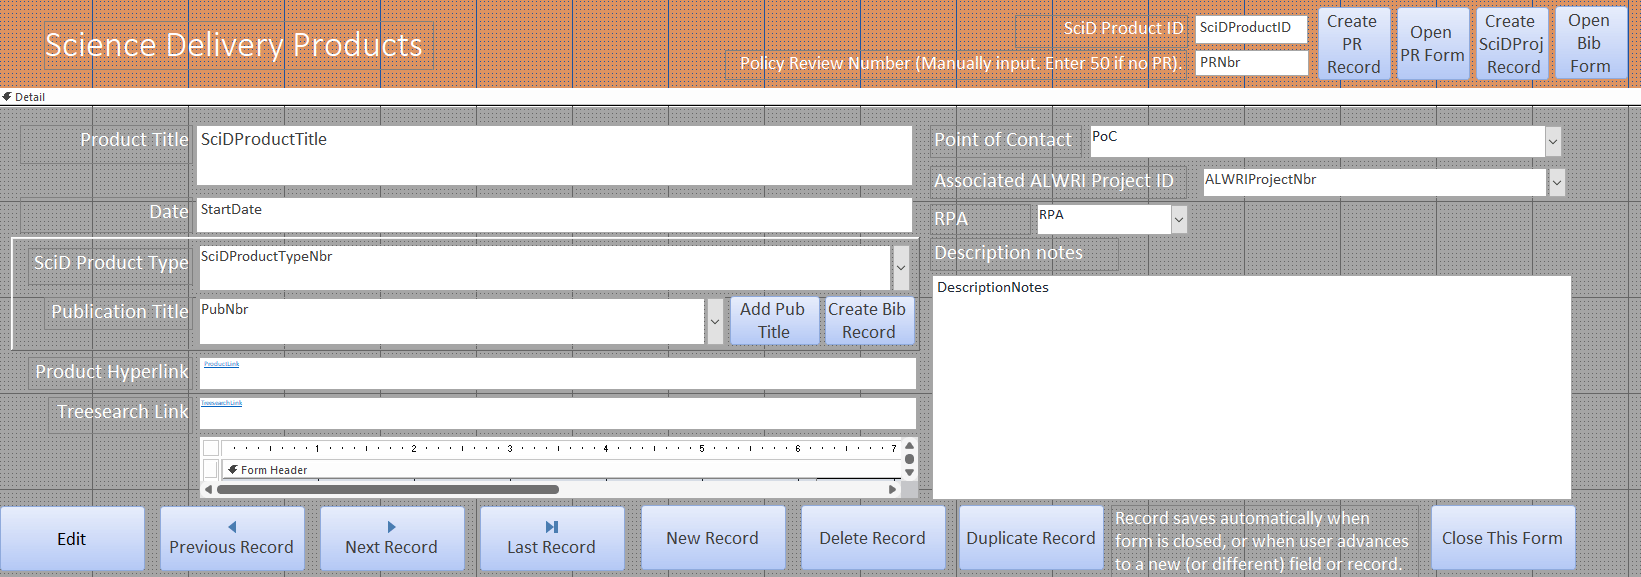Click the Create PR Record button

coord(1353,44)
